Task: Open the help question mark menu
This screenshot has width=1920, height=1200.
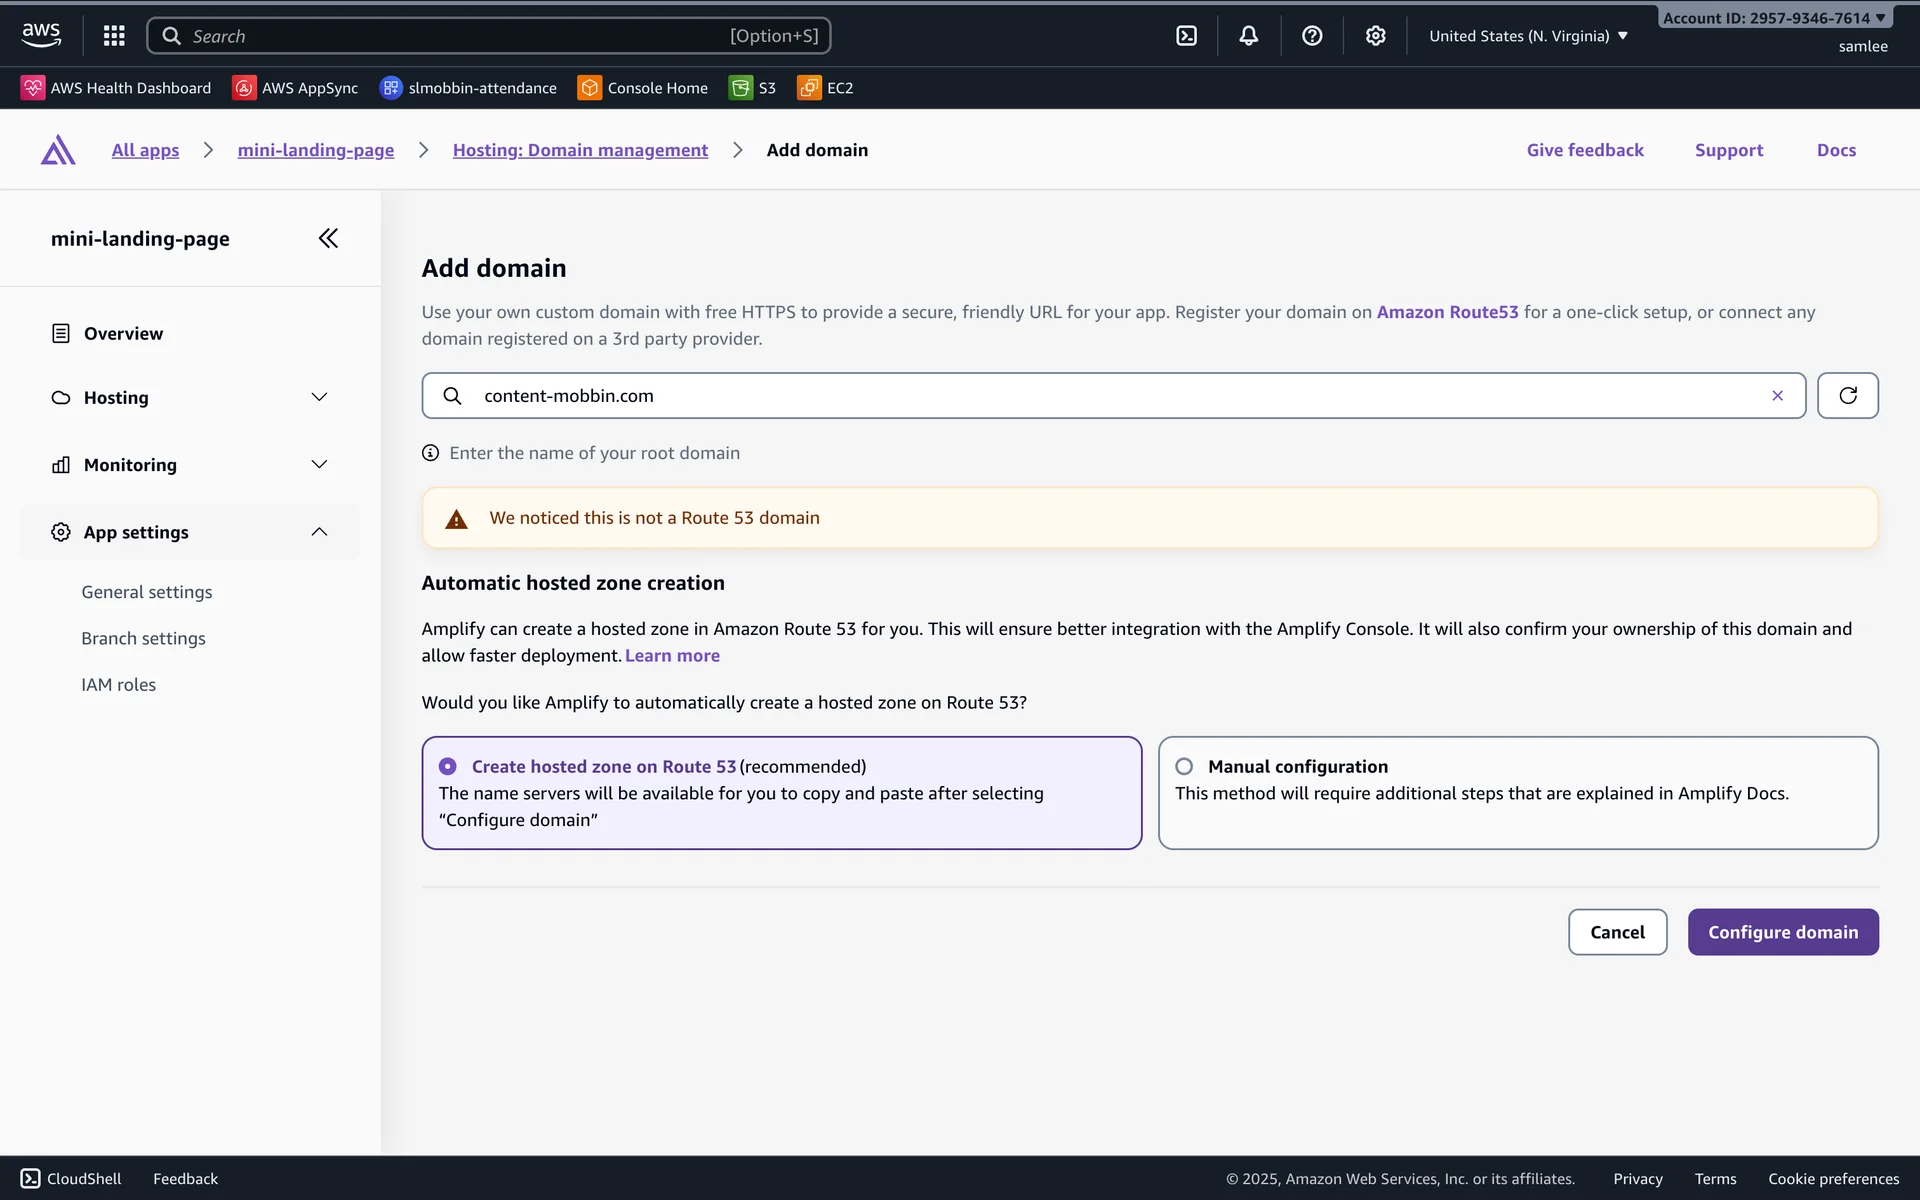Action: (1312, 36)
